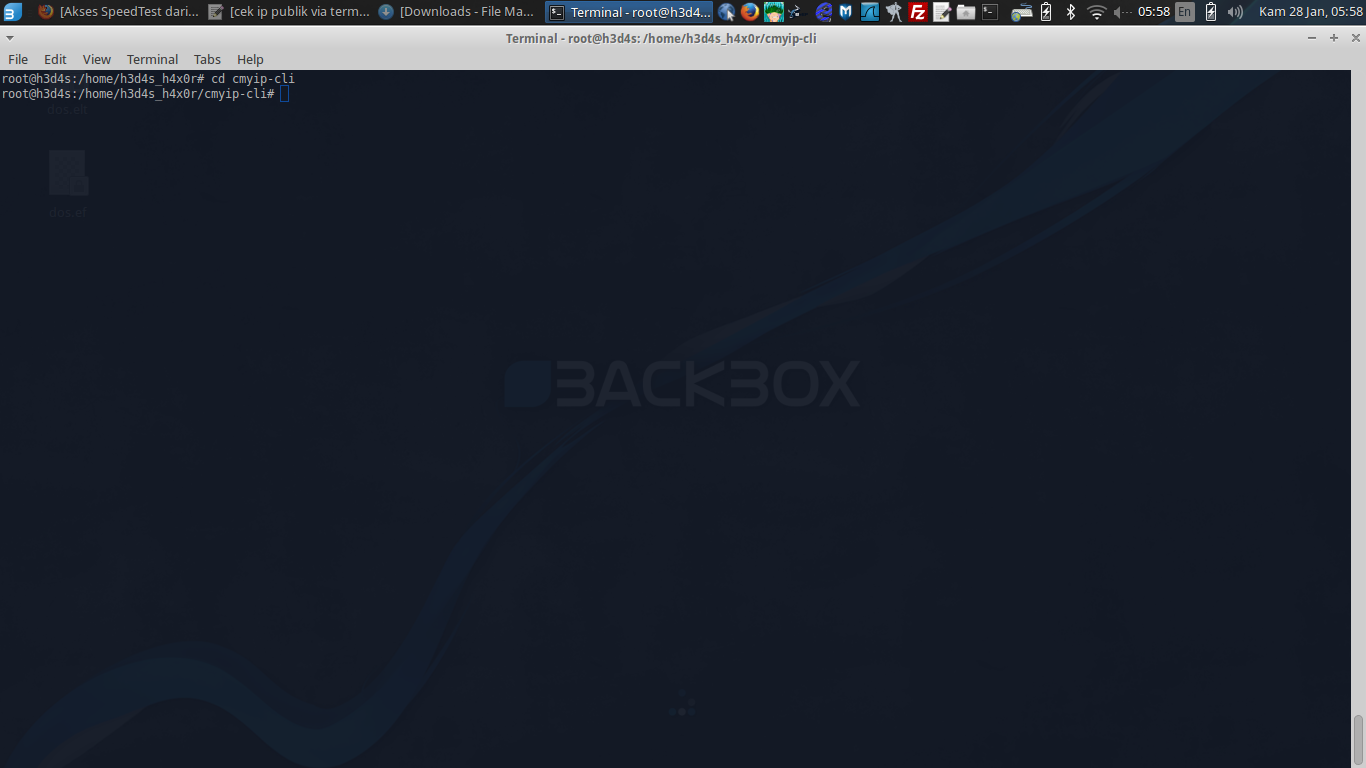Screen dimensions: 1366x768
Task: Open the Wi-Fi network indicator
Action: (1096, 12)
